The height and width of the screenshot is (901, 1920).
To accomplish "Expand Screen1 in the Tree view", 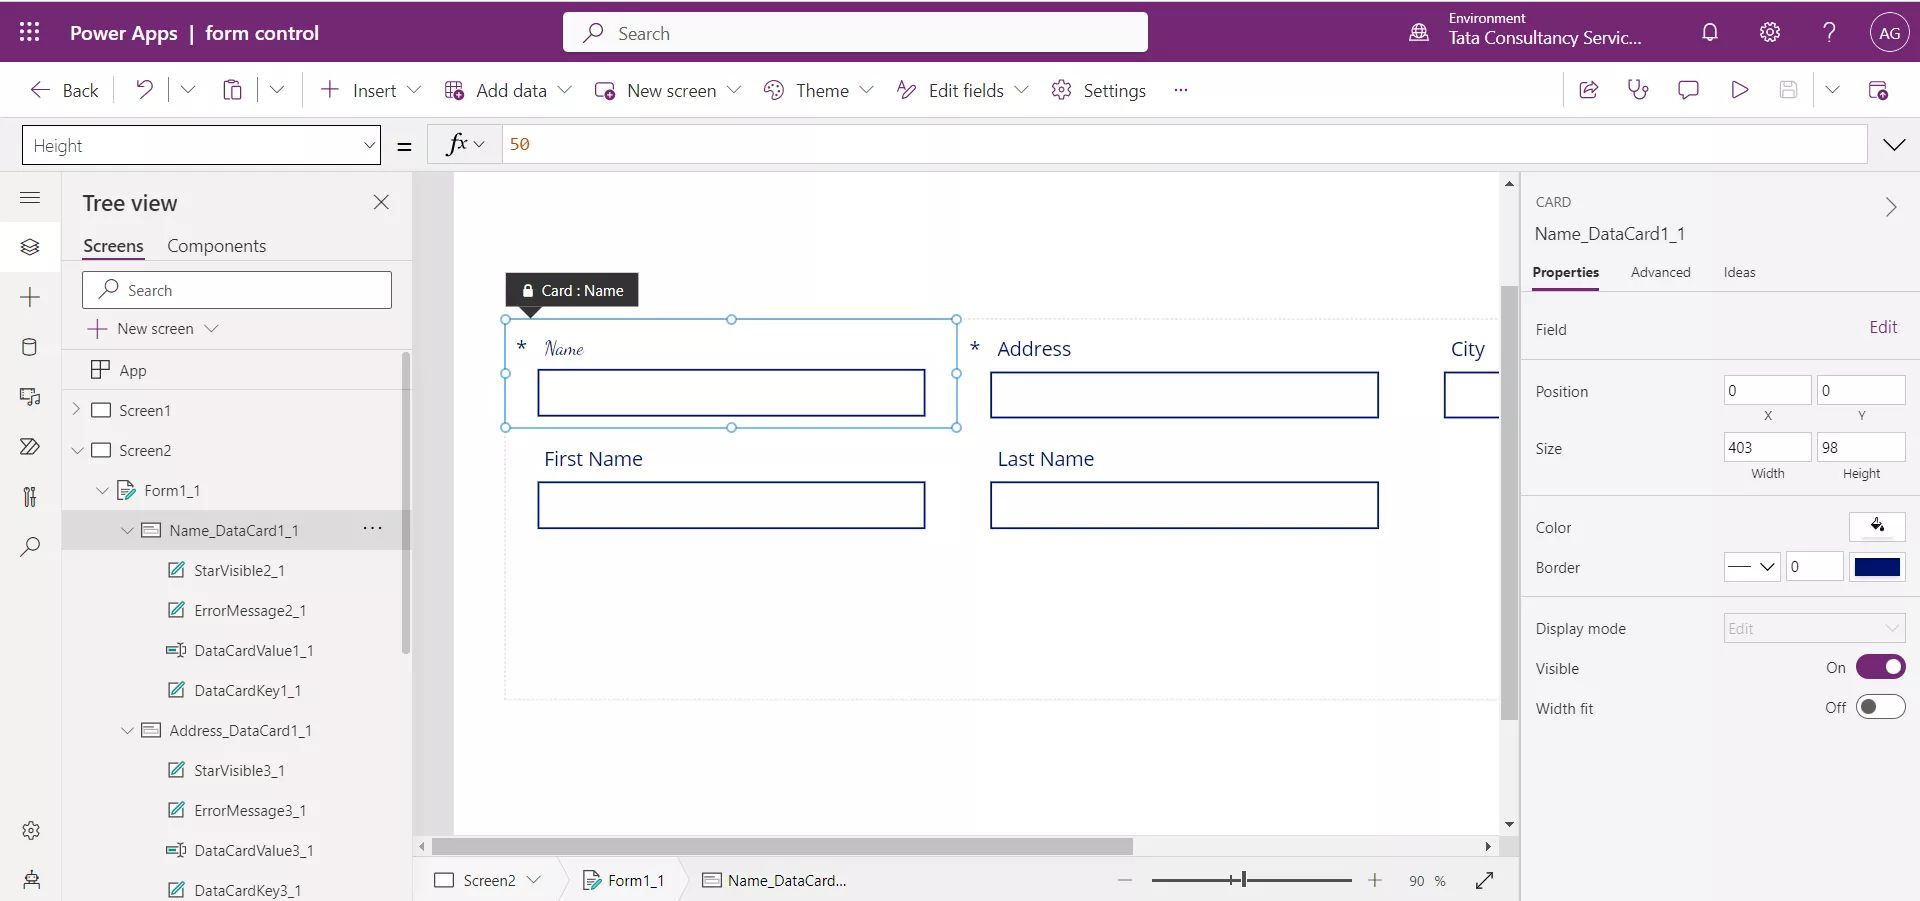I will point(78,410).
